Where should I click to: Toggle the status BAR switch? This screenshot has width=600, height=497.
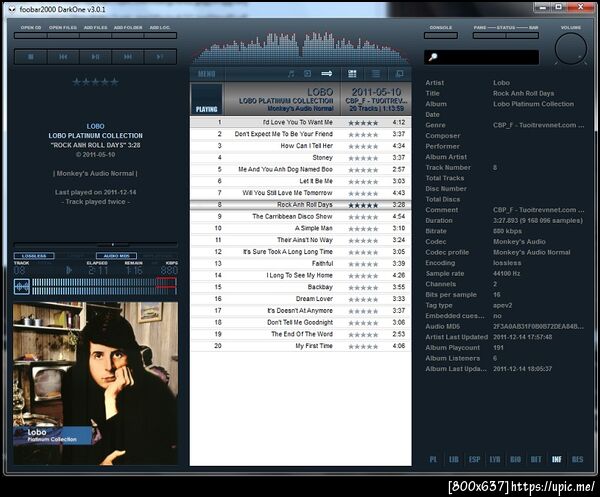522,36
